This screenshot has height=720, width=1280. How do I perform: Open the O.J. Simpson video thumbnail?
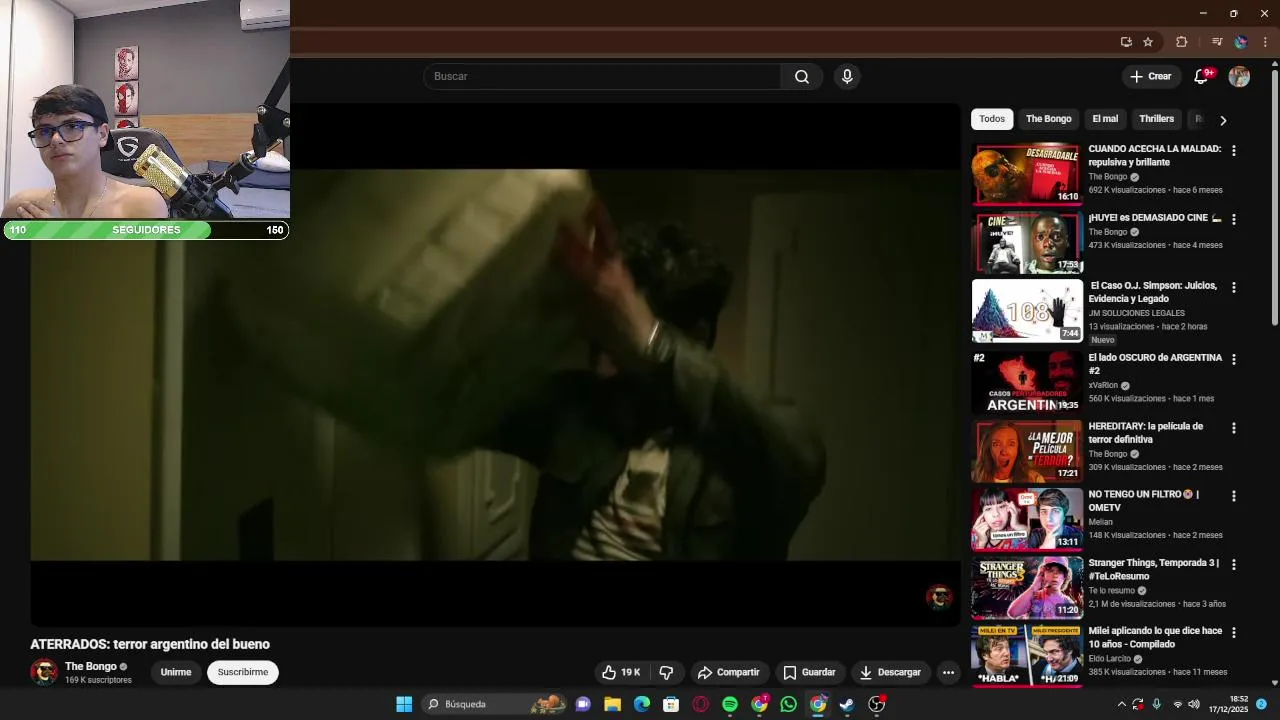(1027, 311)
